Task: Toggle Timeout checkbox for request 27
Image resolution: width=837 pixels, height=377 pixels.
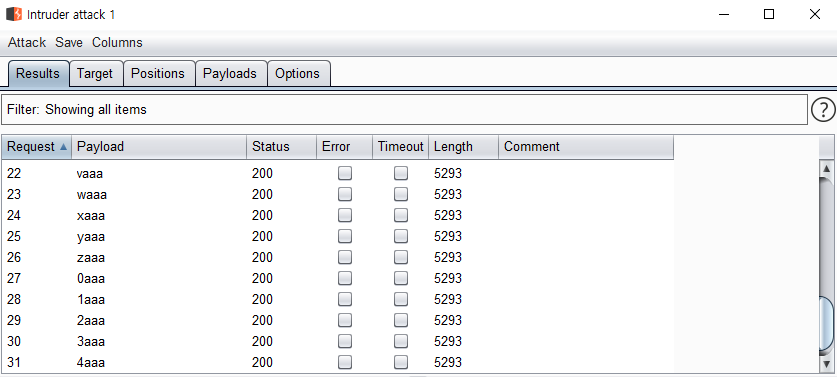Action: click(401, 279)
